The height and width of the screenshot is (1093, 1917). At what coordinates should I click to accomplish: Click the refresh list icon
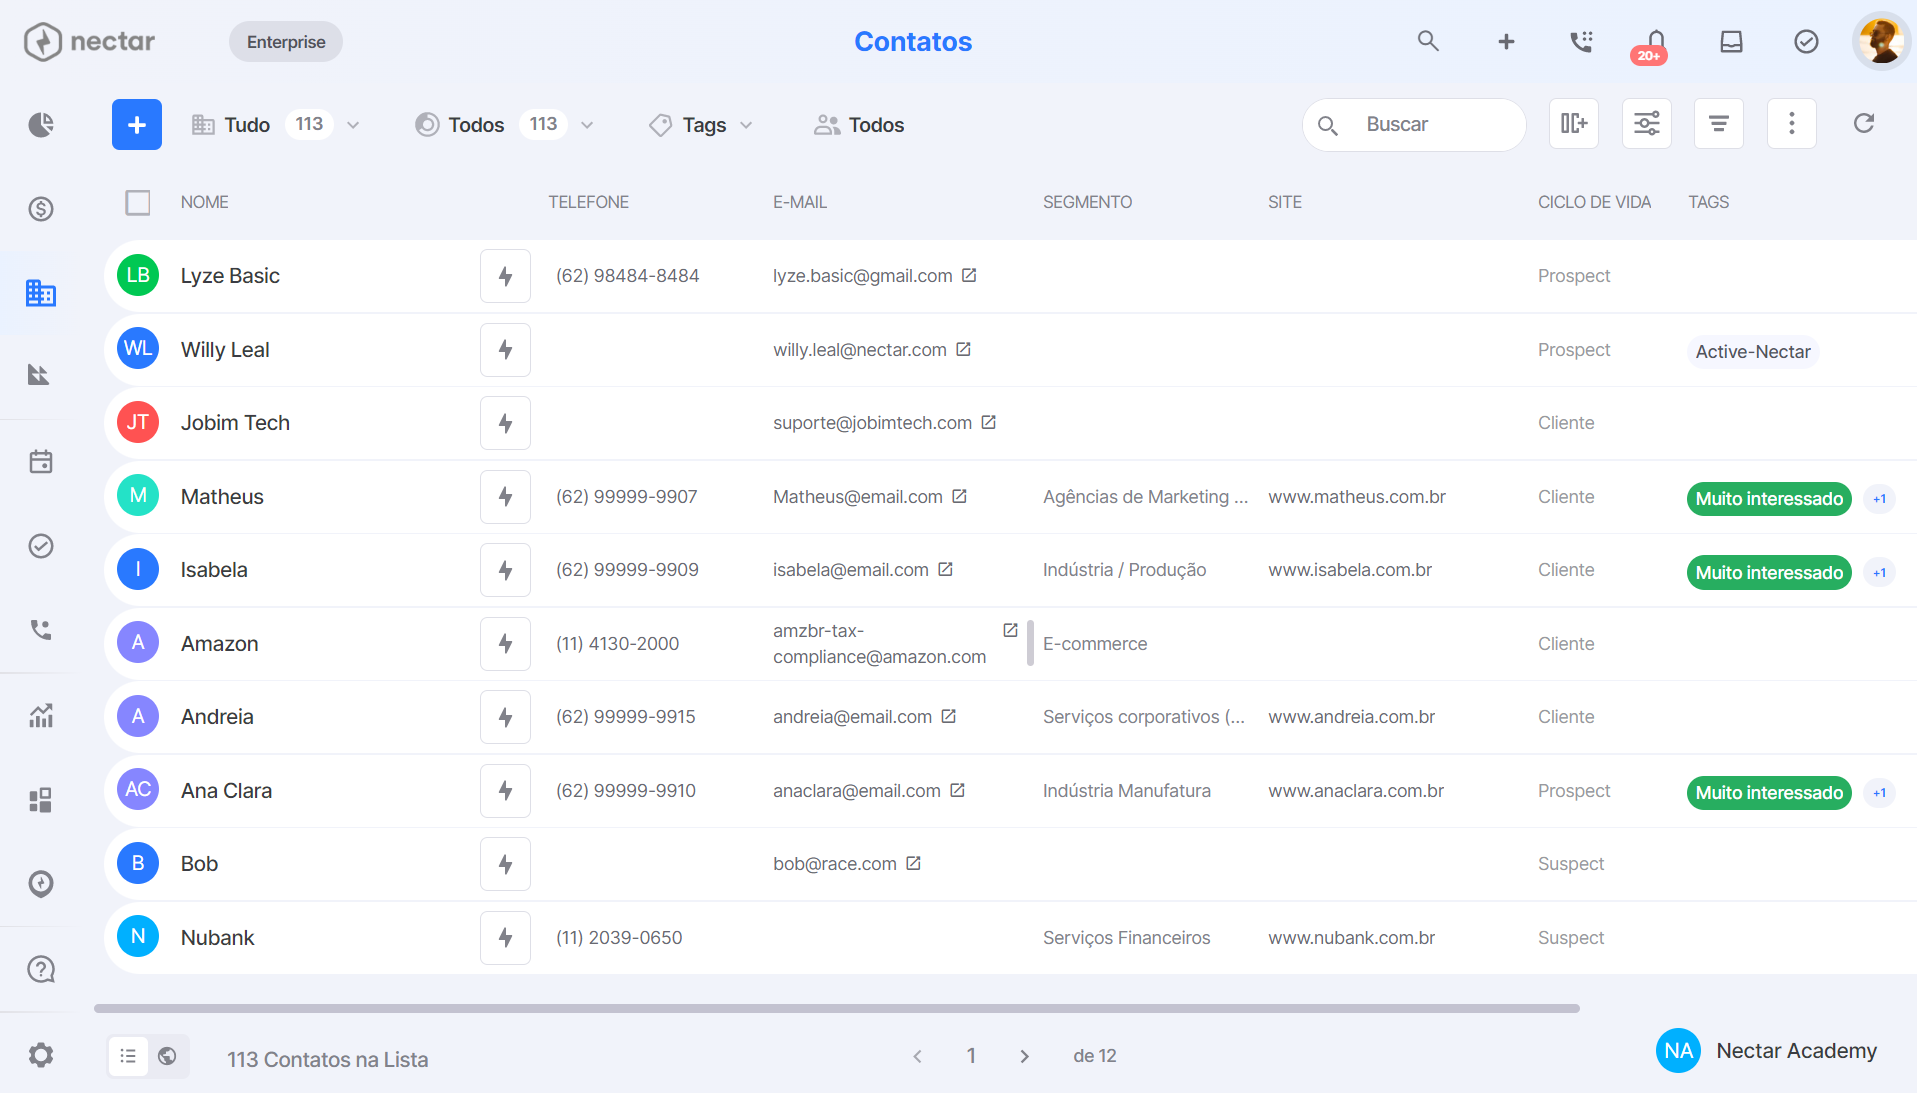coord(1864,124)
